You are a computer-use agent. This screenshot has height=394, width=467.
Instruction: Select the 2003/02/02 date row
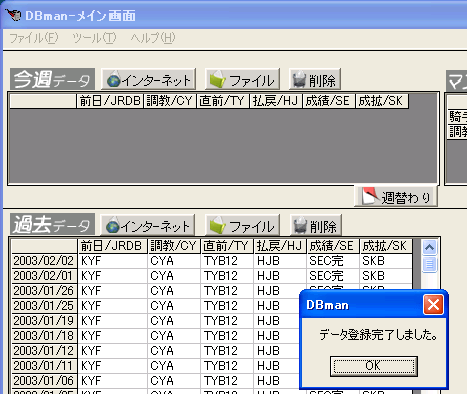click(44, 261)
